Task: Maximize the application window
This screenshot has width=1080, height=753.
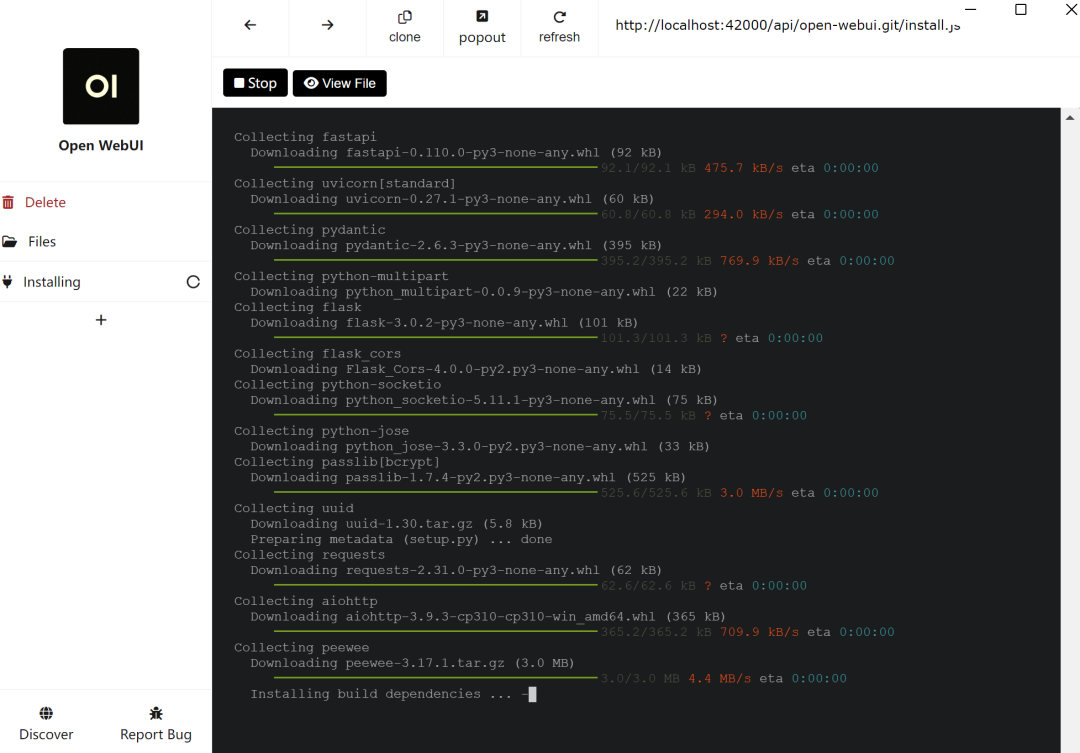Action: pyautogui.click(x=1021, y=10)
